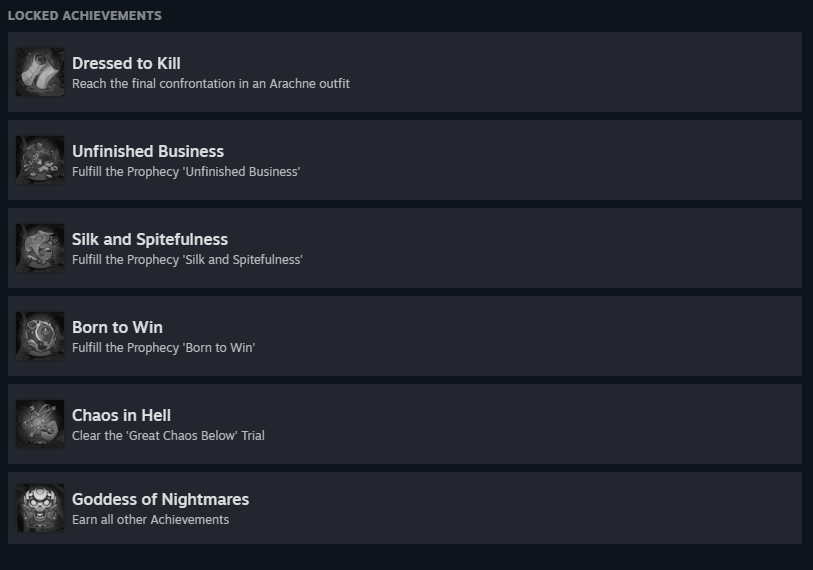Image resolution: width=813 pixels, height=570 pixels.
Task: Select the 'Silk and Spitefulness' title text
Action: (x=150, y=240)
